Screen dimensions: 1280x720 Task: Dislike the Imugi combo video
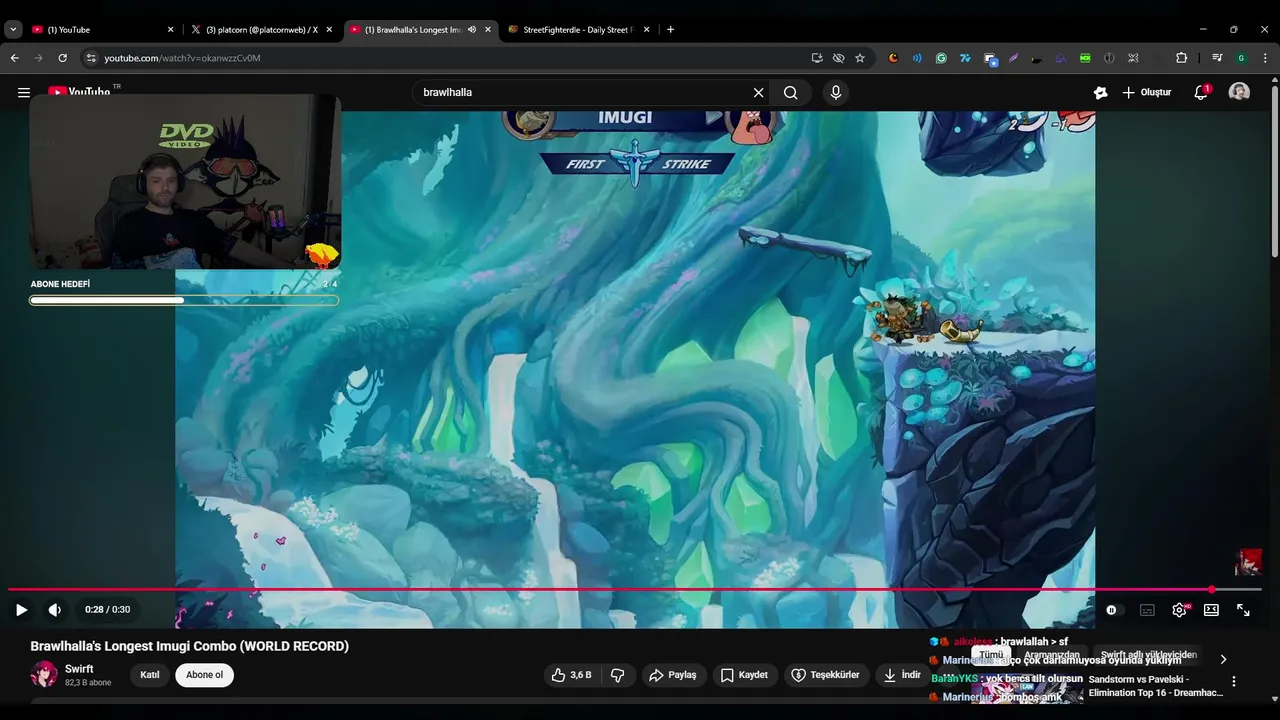(x=617, y=675)
